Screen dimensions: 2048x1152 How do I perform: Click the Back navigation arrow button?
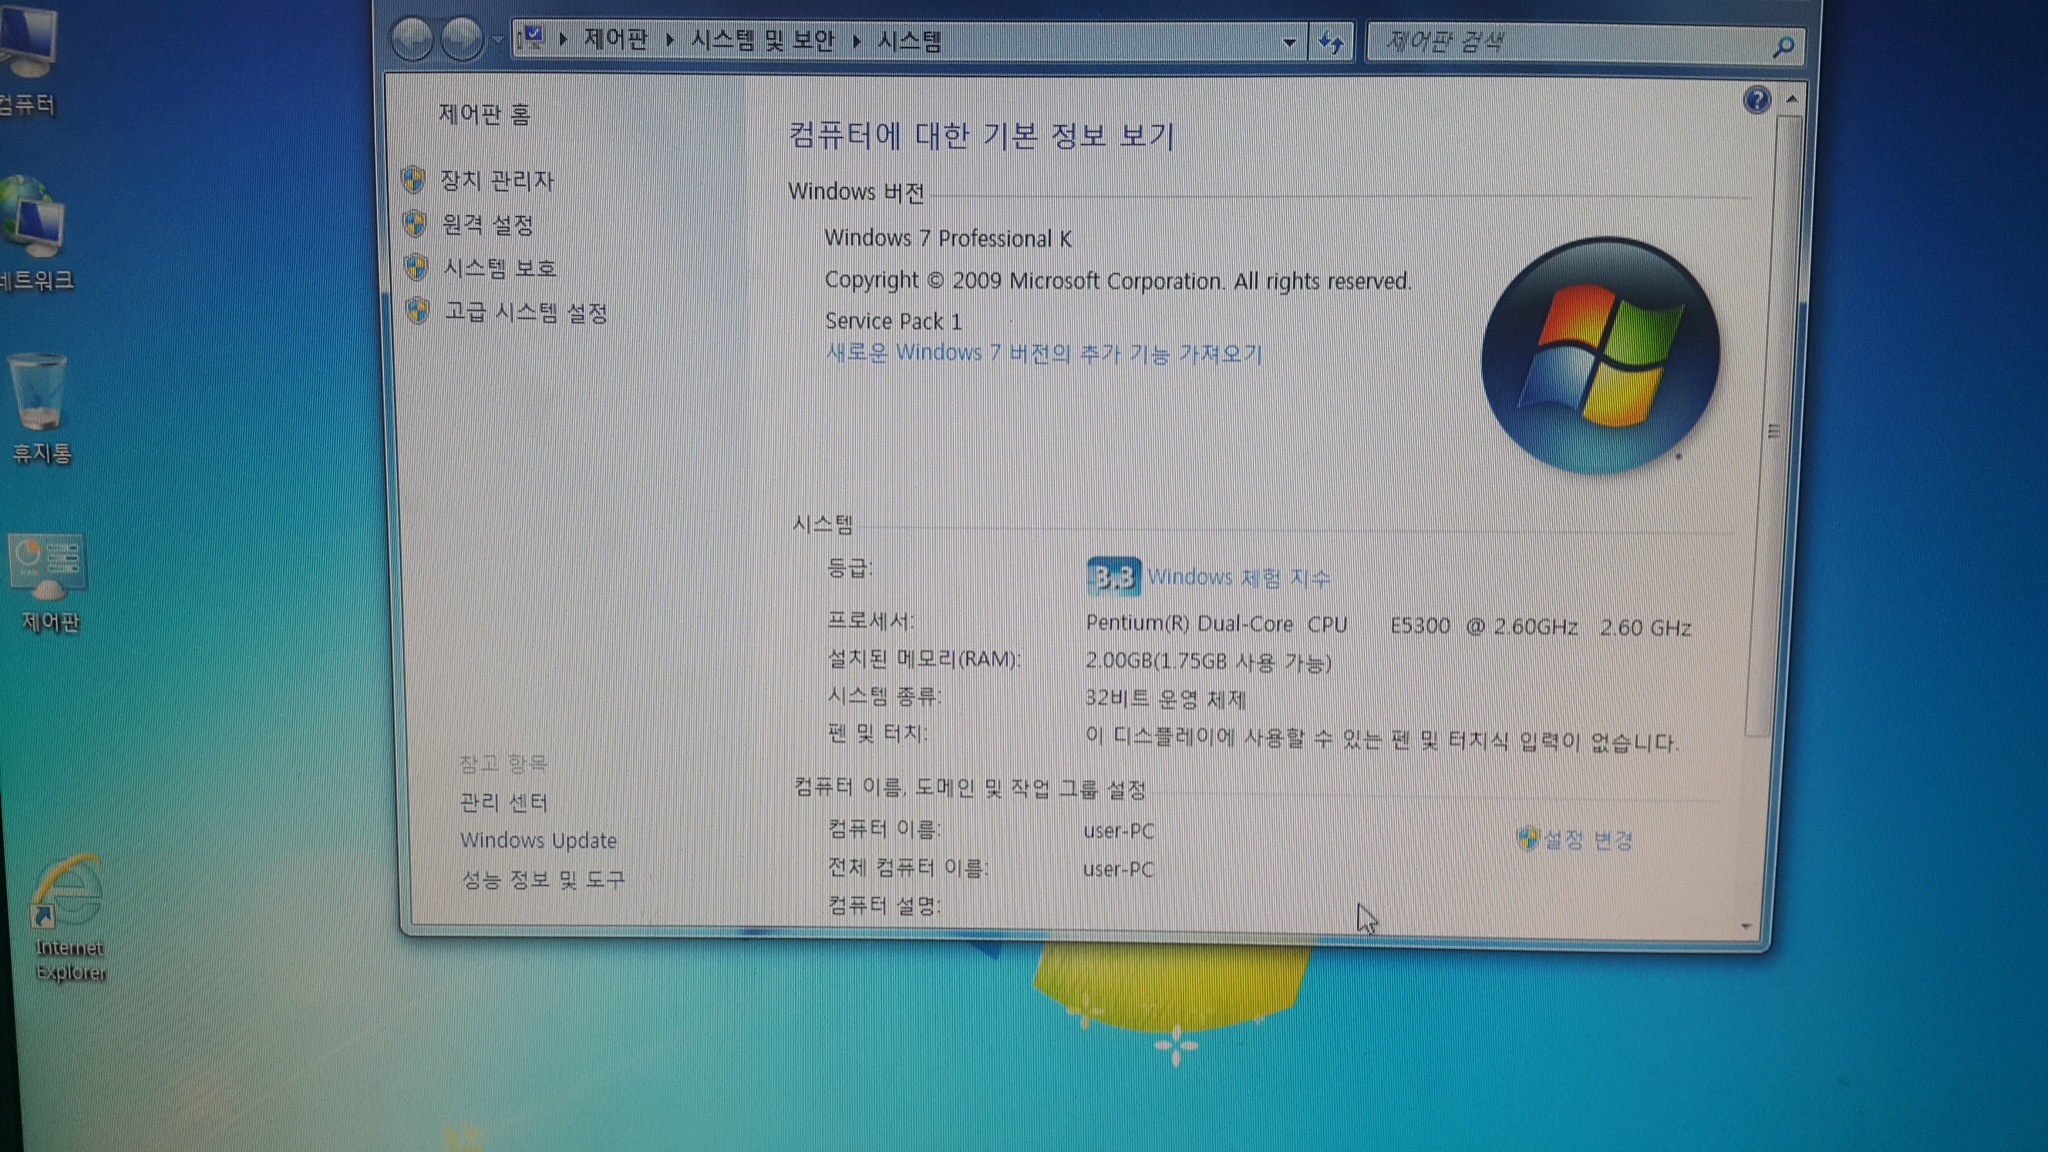tap(412, 40)
